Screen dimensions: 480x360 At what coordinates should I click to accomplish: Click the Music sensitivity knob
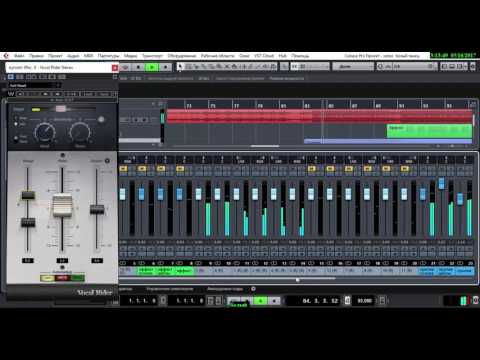(80, 132)
